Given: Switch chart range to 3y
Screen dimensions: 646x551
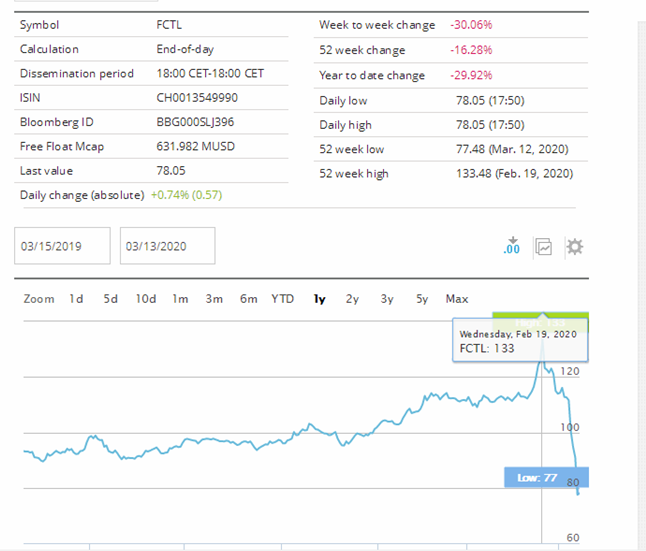Looking at the screenshot, I should pos(387,299).
